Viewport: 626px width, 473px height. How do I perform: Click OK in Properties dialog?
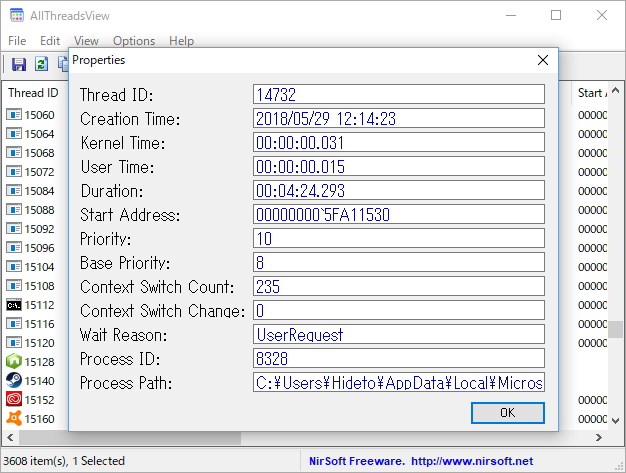507,413
